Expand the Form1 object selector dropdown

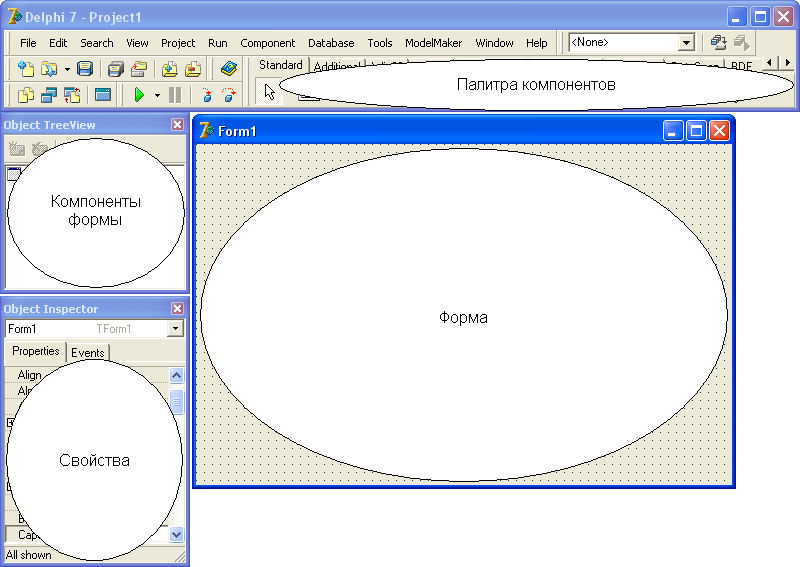[x=176, y=328]
